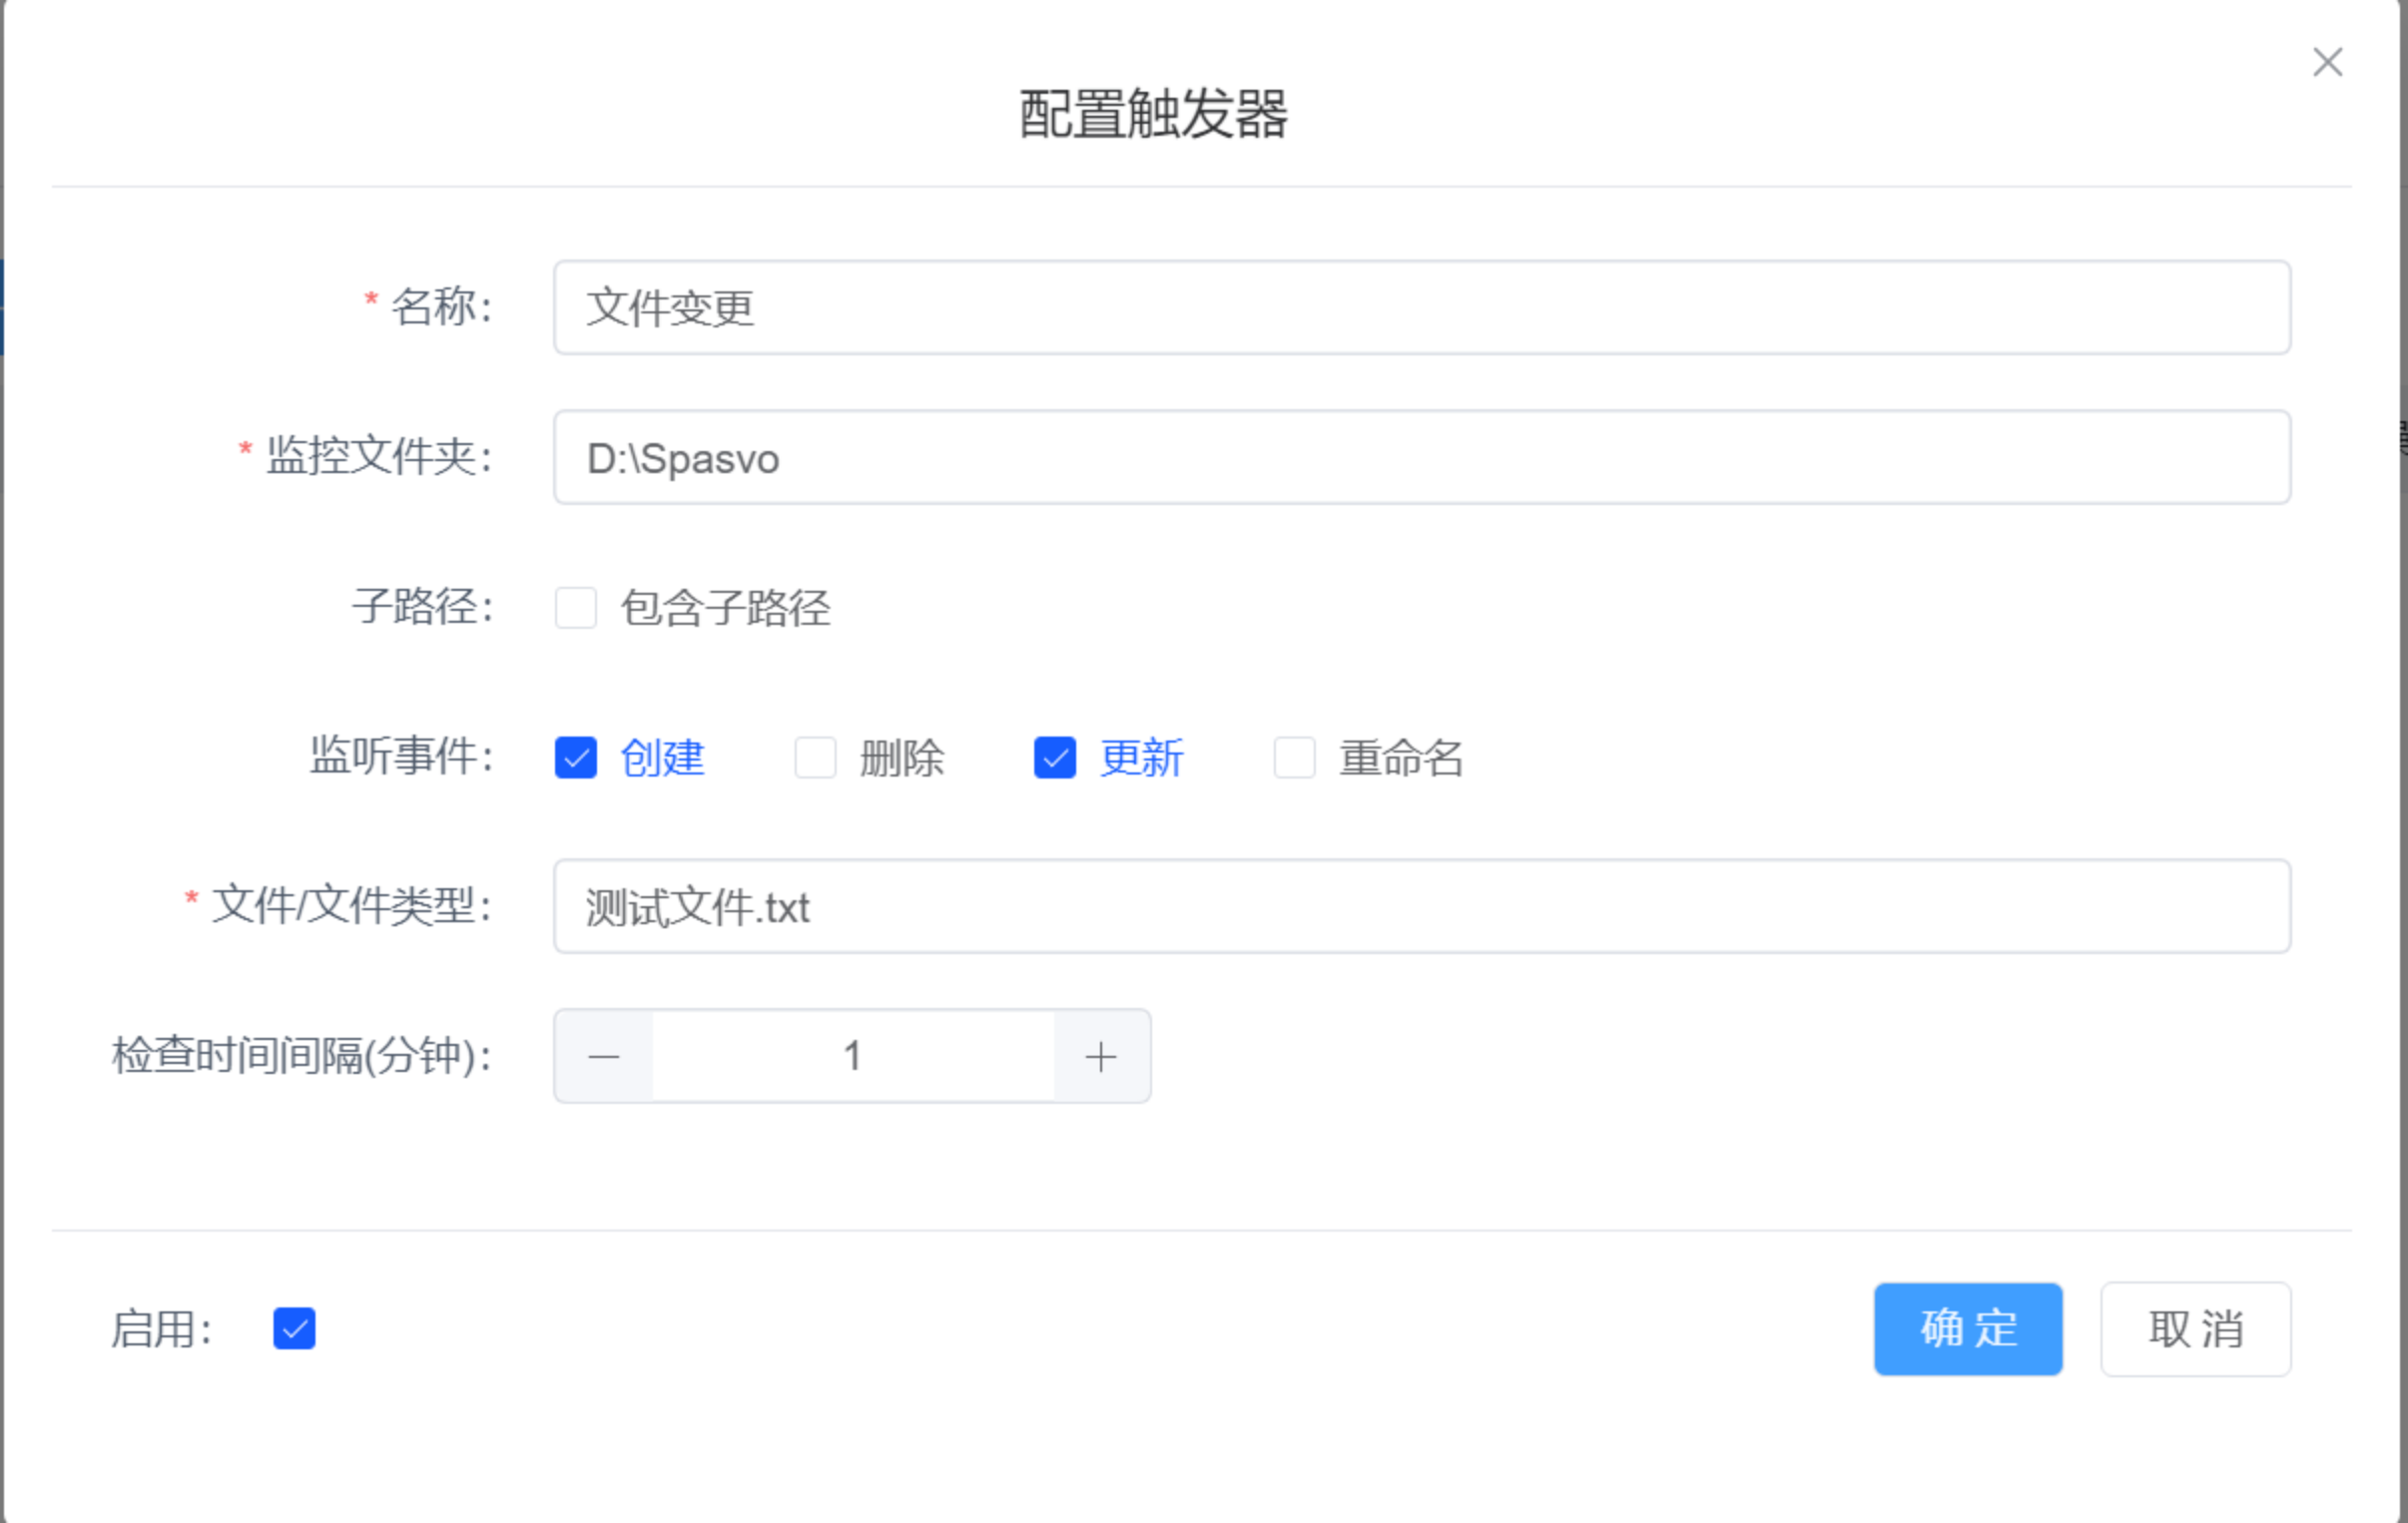Toggle the 启用 checkbox off
Image resolution: width=2408 pixels, height=1523 pixels.
click(294, 1329)
